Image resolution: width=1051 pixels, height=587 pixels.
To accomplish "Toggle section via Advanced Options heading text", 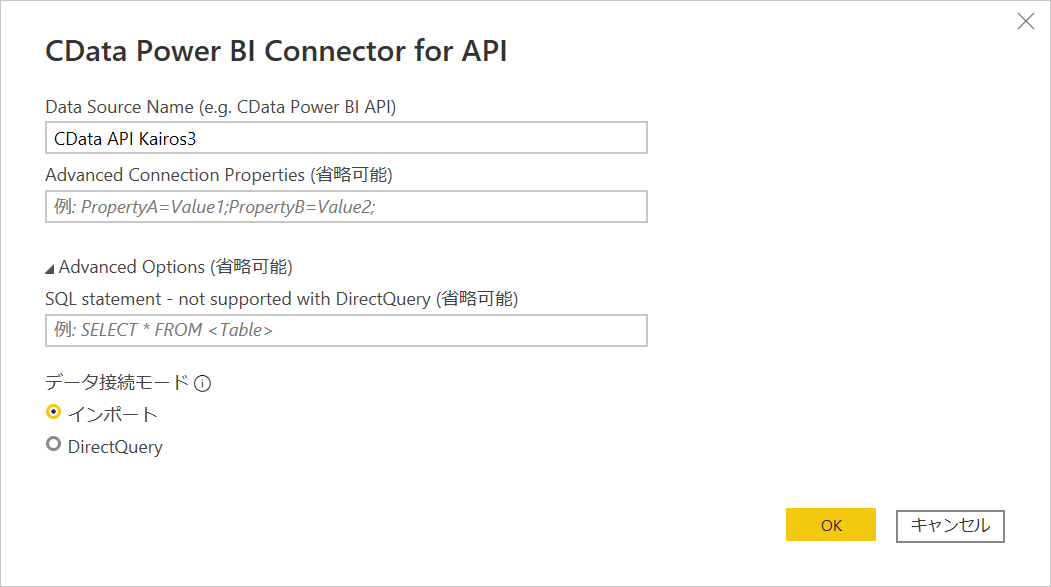I will tap(175, 267).
